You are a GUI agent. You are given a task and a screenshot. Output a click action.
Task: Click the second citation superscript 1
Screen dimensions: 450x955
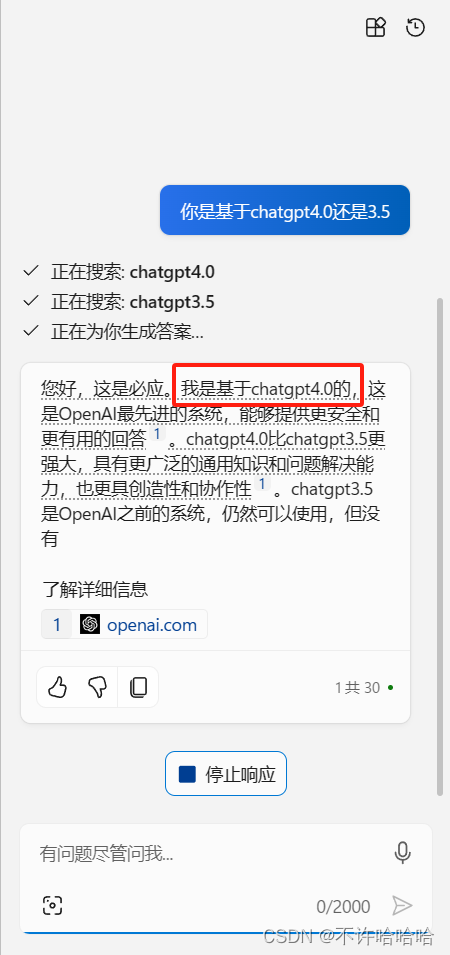pyautogui.click(x=262, y=484)
